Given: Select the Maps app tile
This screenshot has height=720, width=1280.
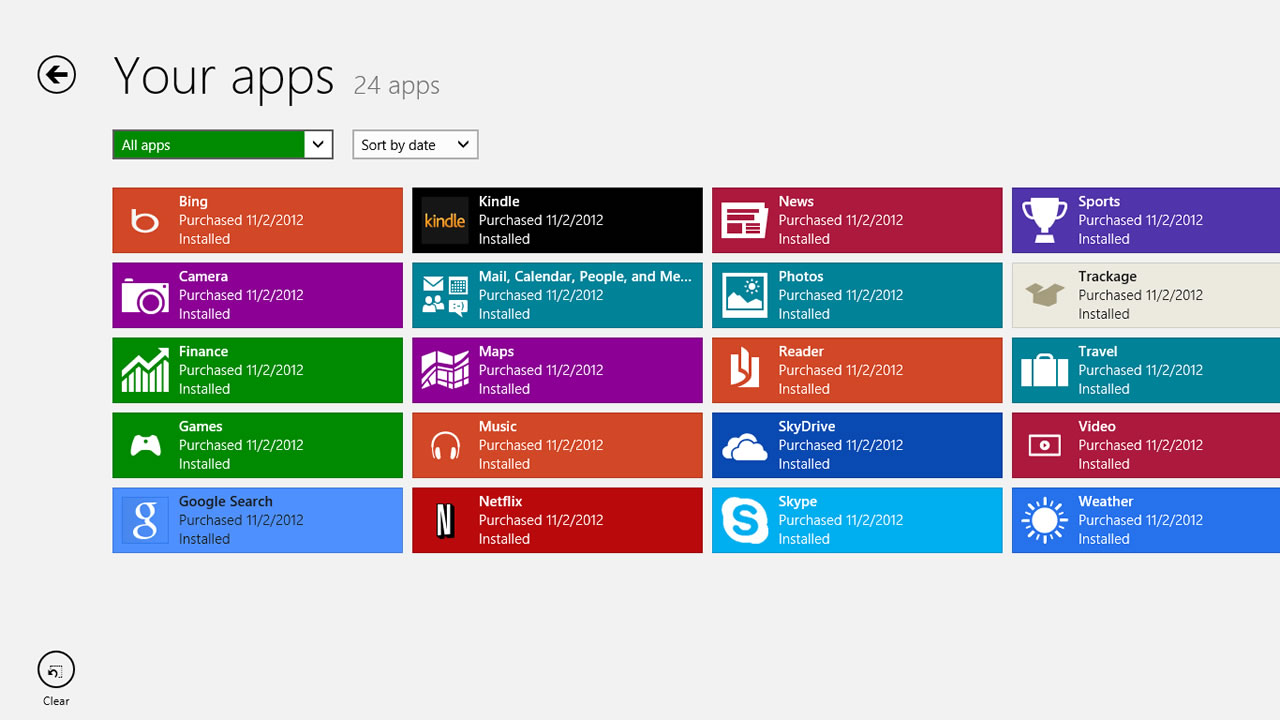Looking at the screenshot, I should click(x=557, y=370).
